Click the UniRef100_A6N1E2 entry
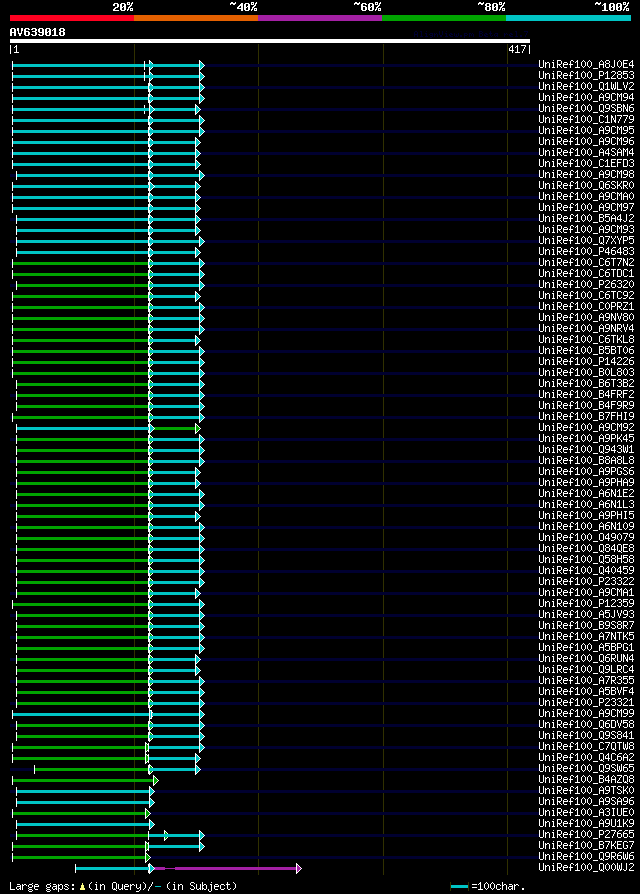Image resolution: width=640 pixels, height=894 pixels. pyautogui.click(x=586, y=493)
